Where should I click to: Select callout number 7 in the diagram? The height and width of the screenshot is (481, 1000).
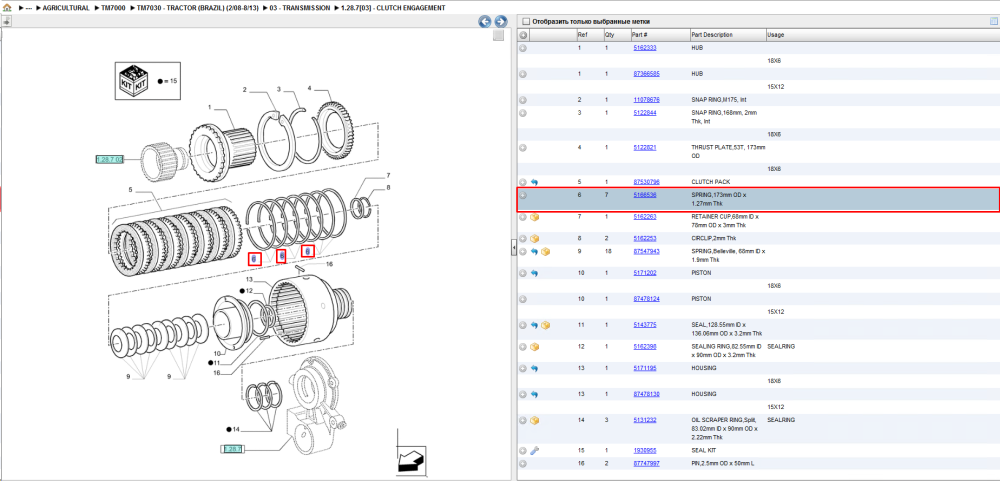tap(388, 175)
